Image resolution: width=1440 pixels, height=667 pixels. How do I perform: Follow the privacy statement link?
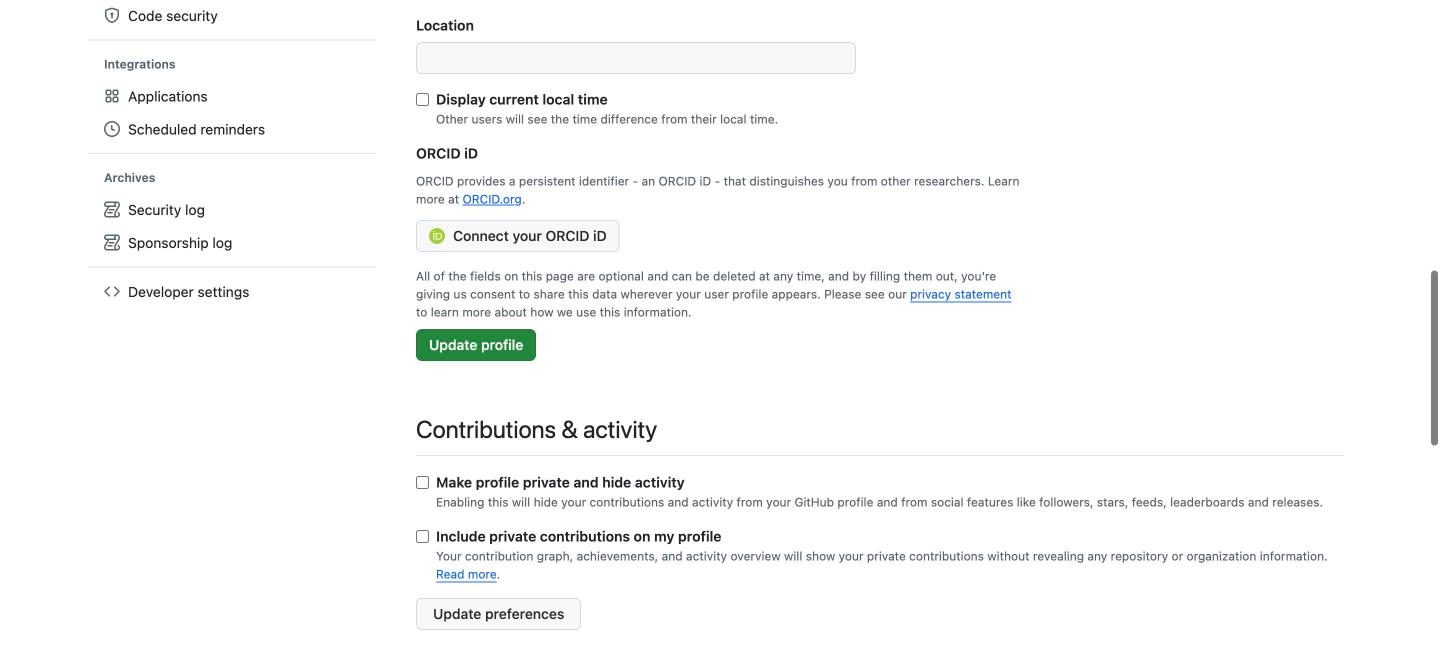960,295
